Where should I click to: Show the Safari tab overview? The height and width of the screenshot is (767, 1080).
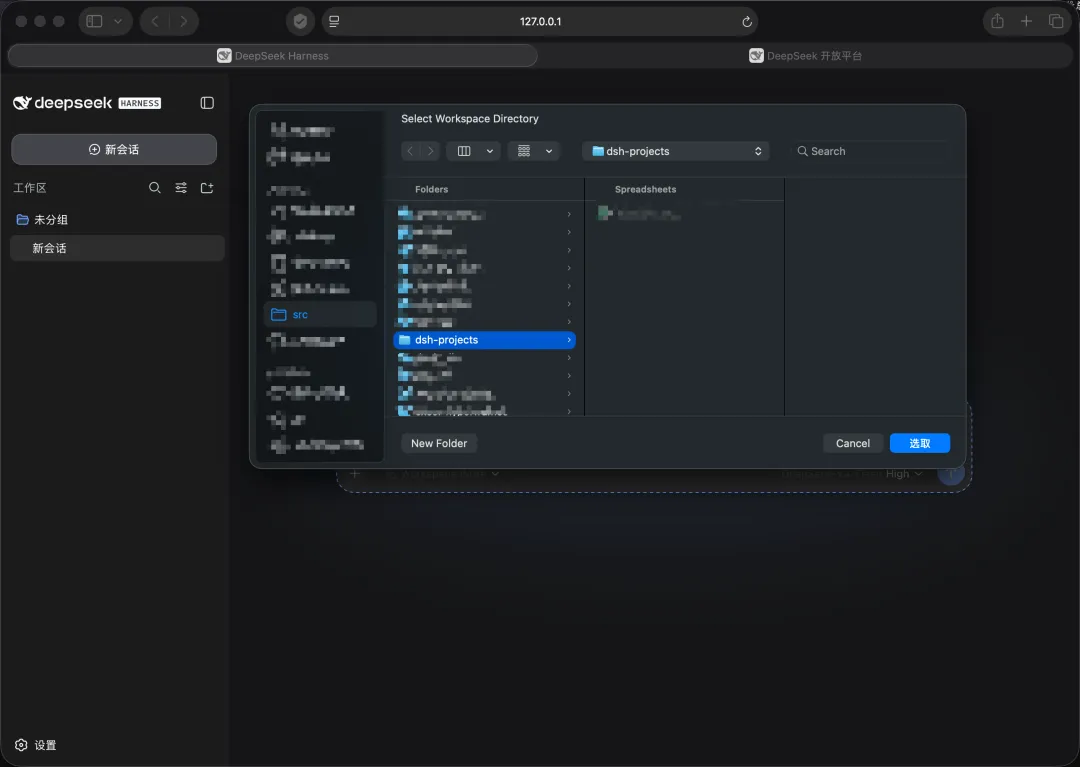click(x=1056, y=21)
